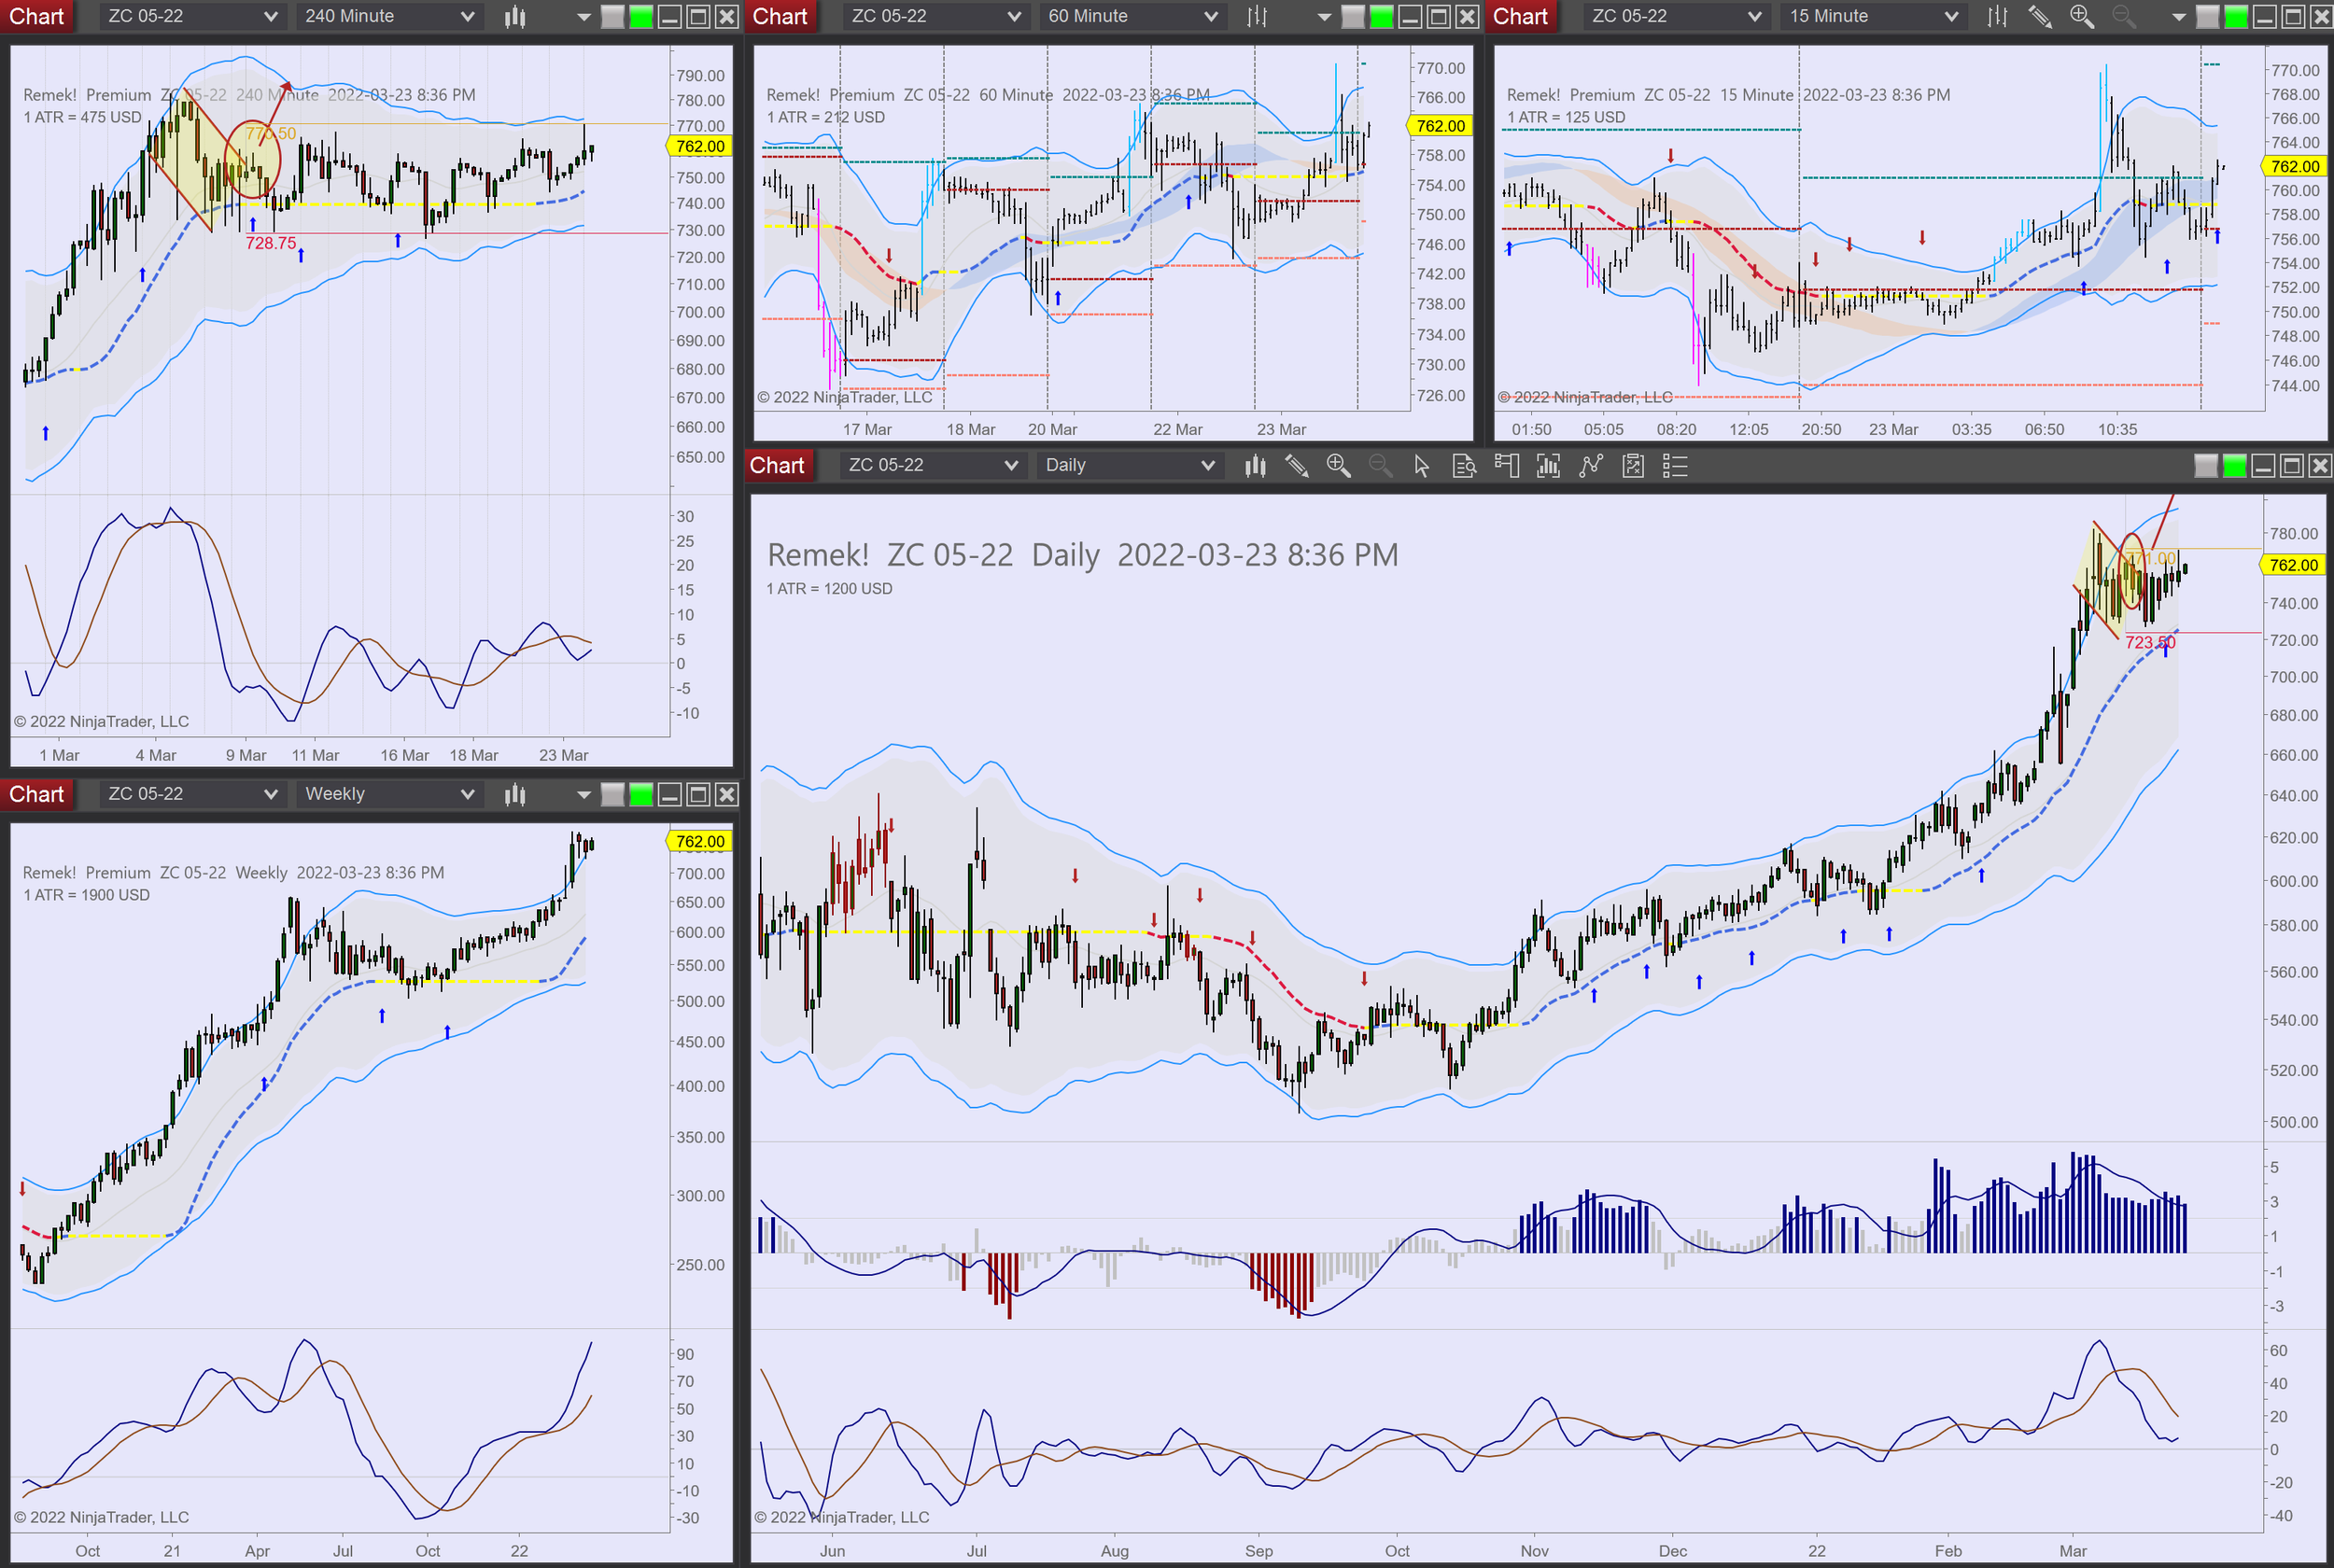Image resolution: width=2334 pixels, height=1568 pixels.
Task: Open Properties list icon in Daily chart toolbar
Action: click(x=1675, y=466)
